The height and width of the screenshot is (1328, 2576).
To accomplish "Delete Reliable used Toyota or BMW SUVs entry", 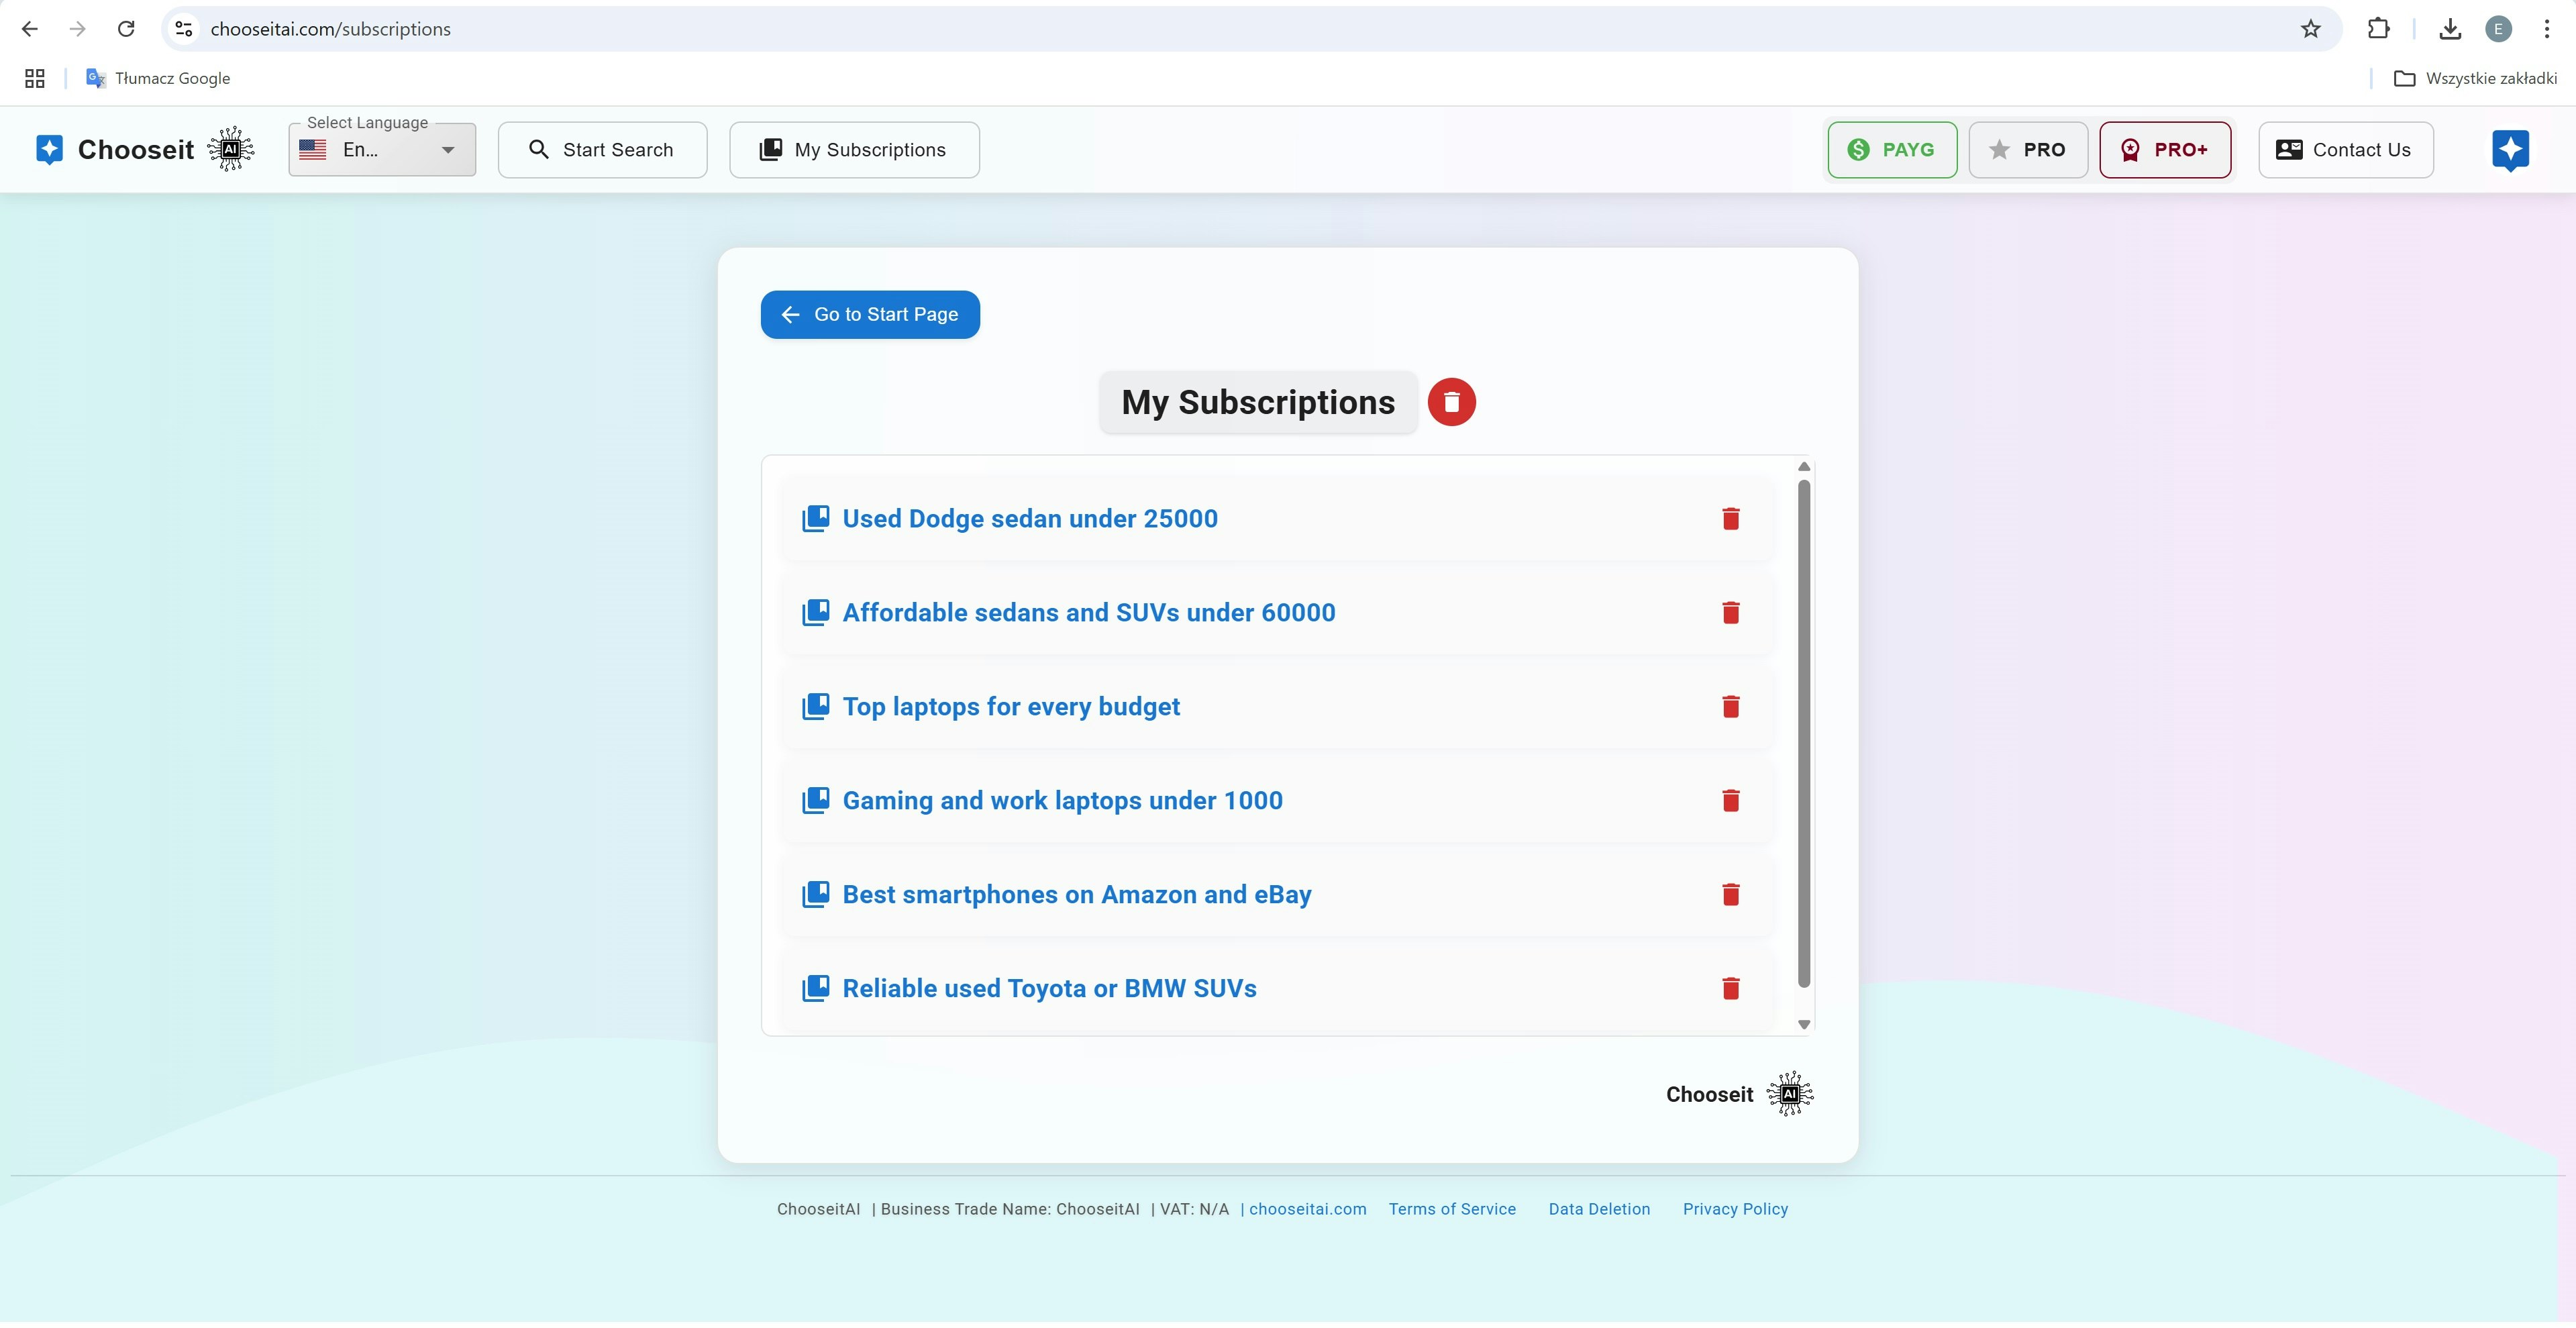I will point(1730,989).
